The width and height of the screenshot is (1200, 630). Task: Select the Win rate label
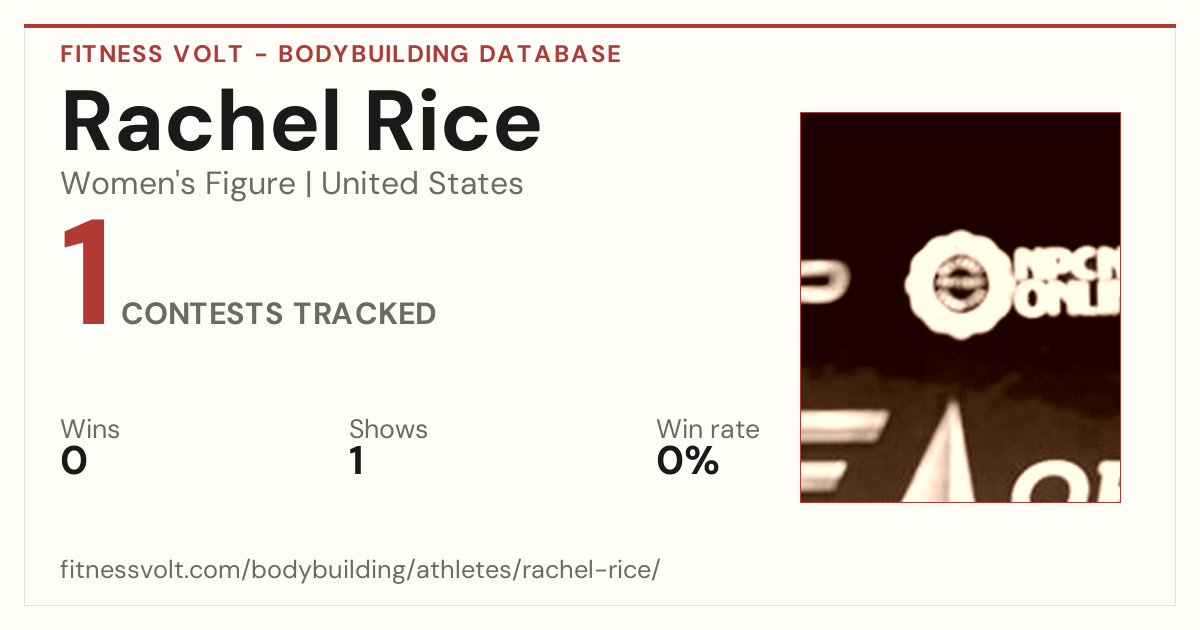coord(708,429)
